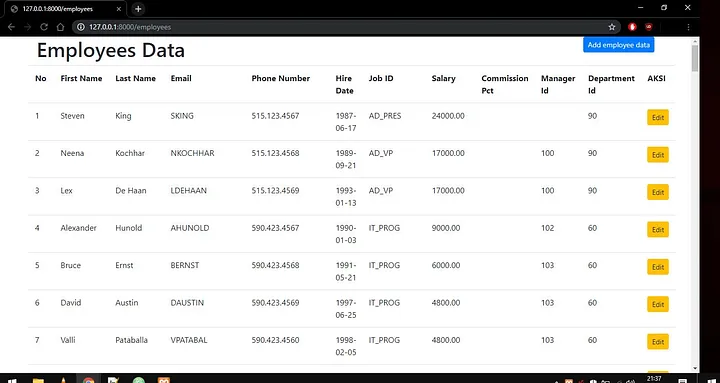Edit Bruce Ernst's record
This screenshot has height=383, width=720.
tap(658, 267)
